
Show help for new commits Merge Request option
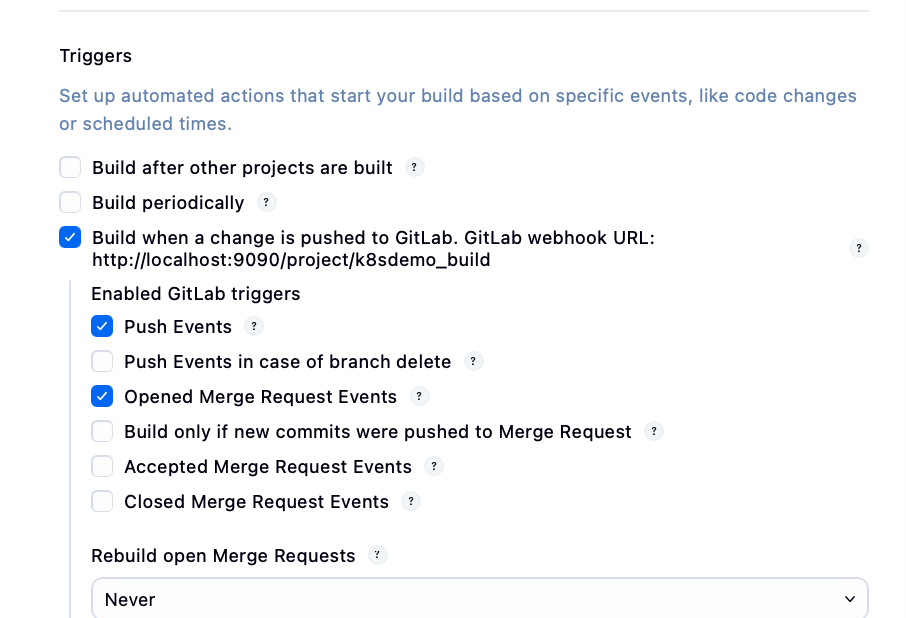pos(654,431)
